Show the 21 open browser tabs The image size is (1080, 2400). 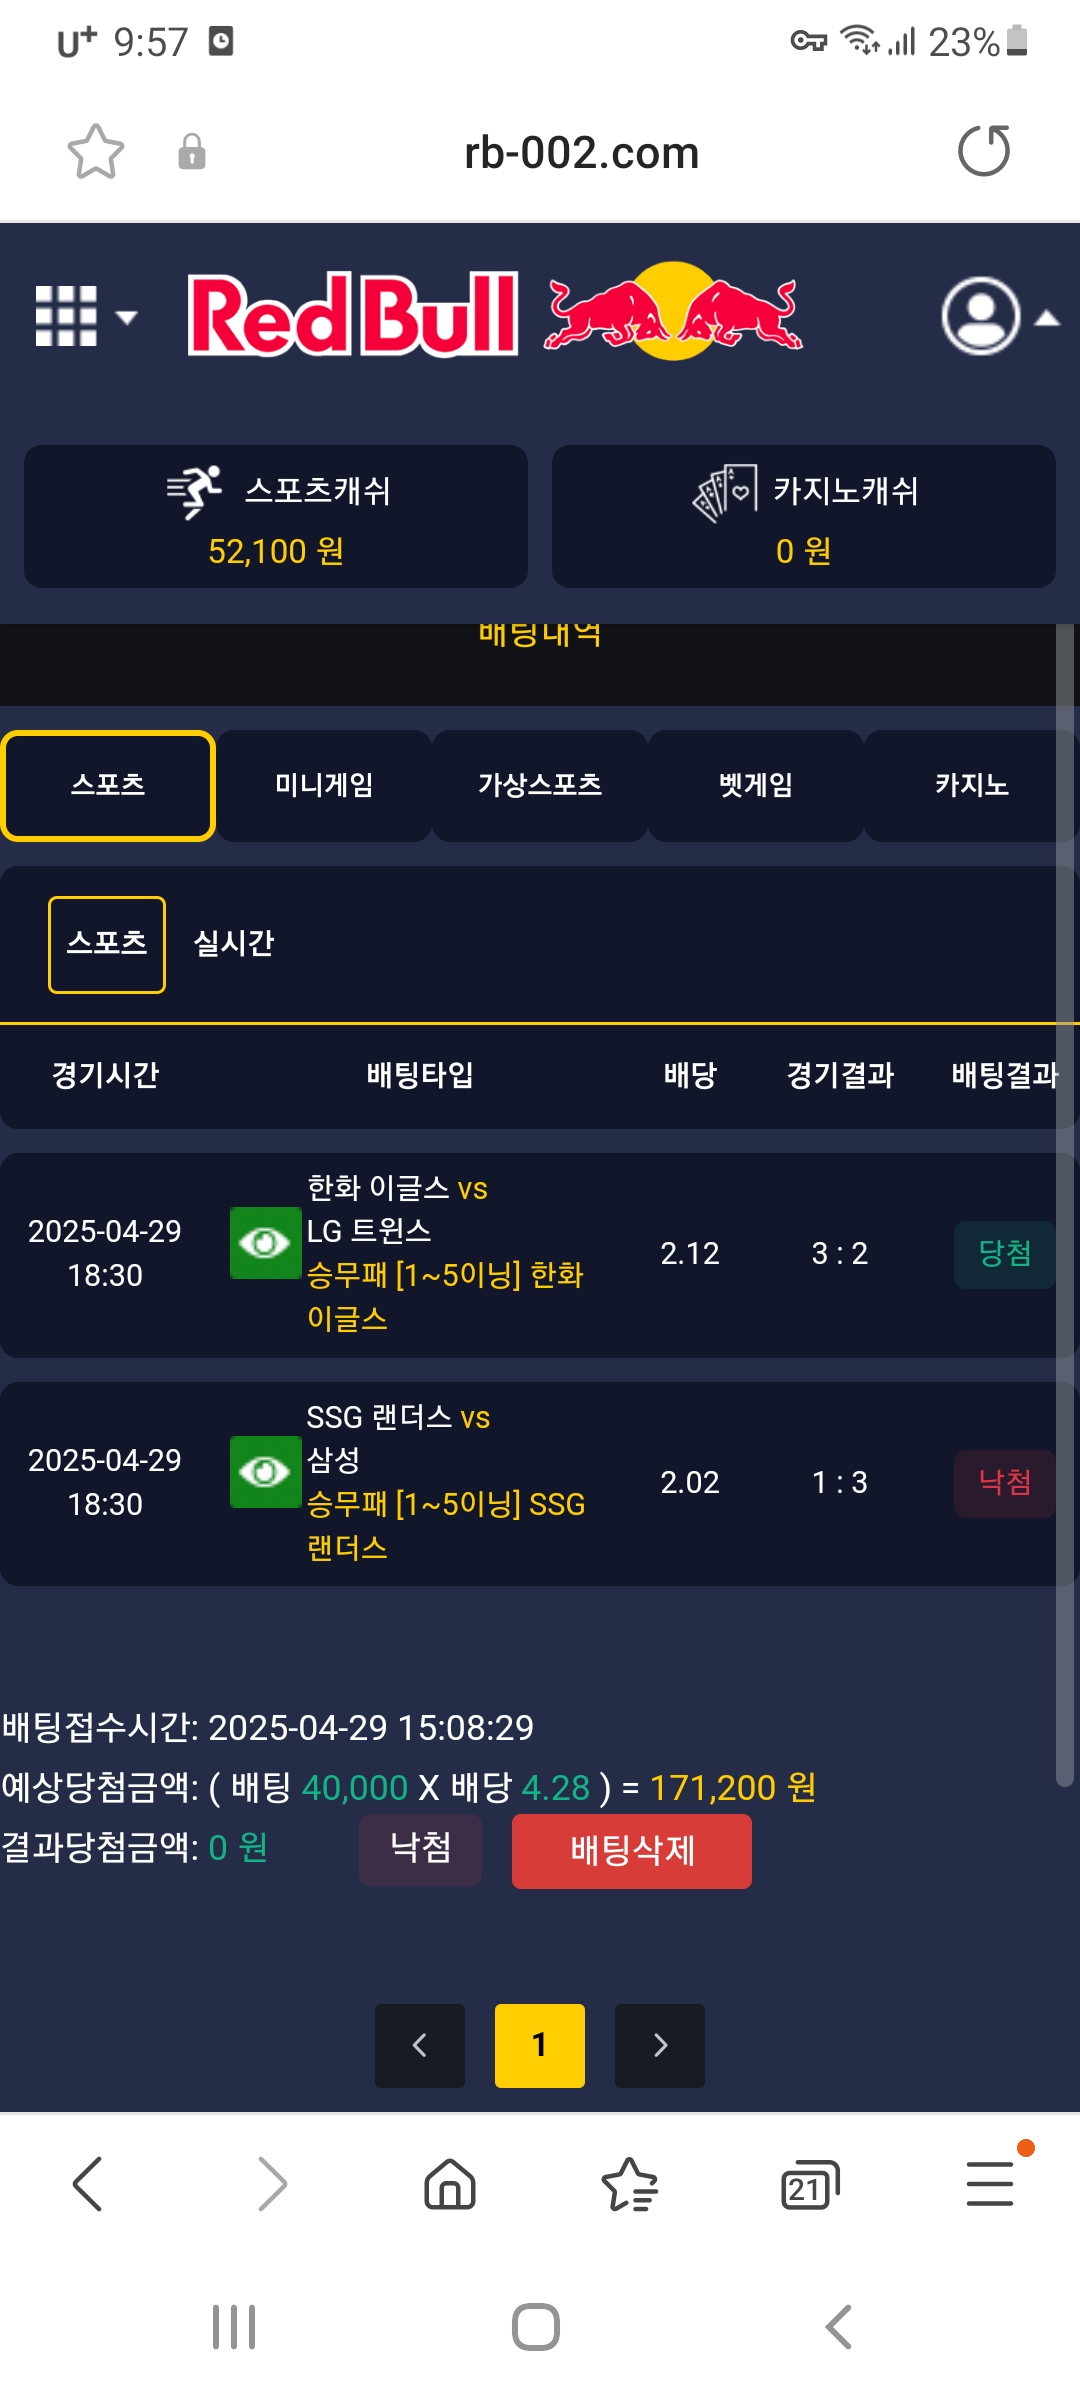809,2185
